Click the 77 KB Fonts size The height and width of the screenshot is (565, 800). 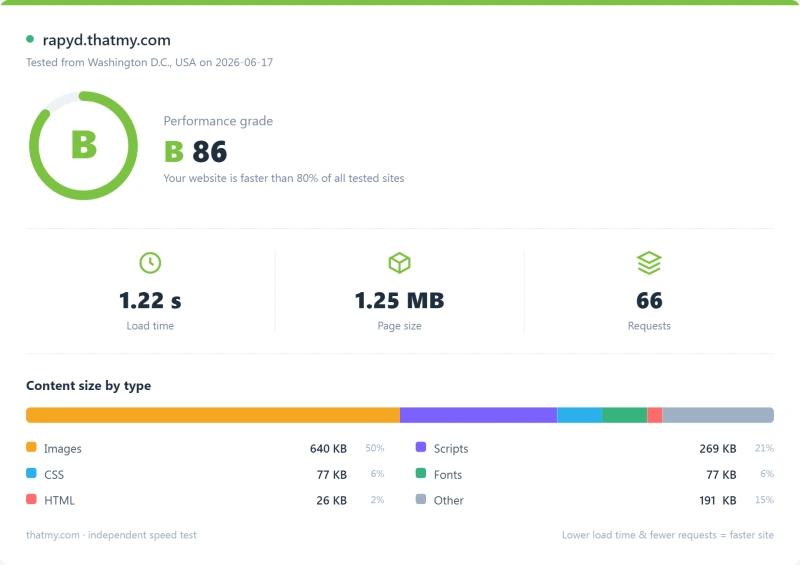[721, 475]
